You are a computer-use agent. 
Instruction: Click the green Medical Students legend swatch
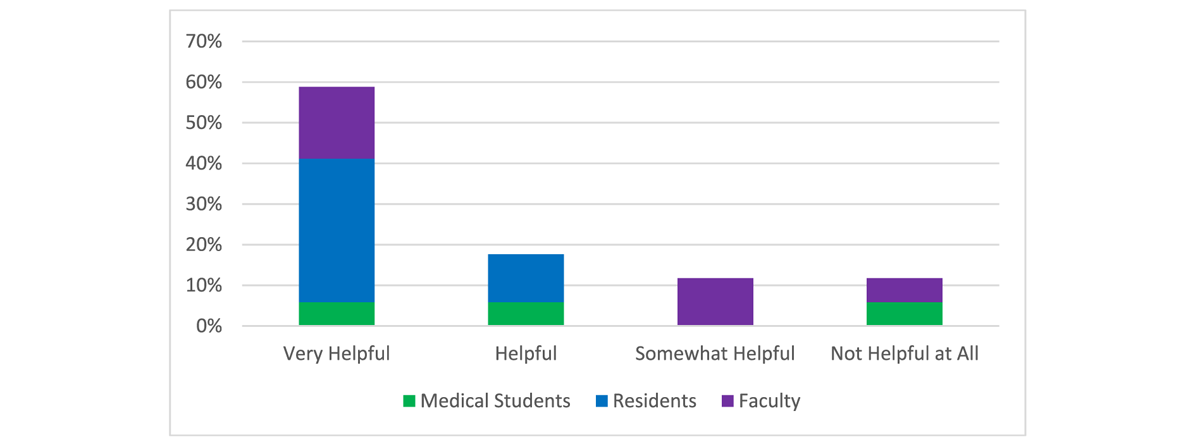tap(408, 402)
